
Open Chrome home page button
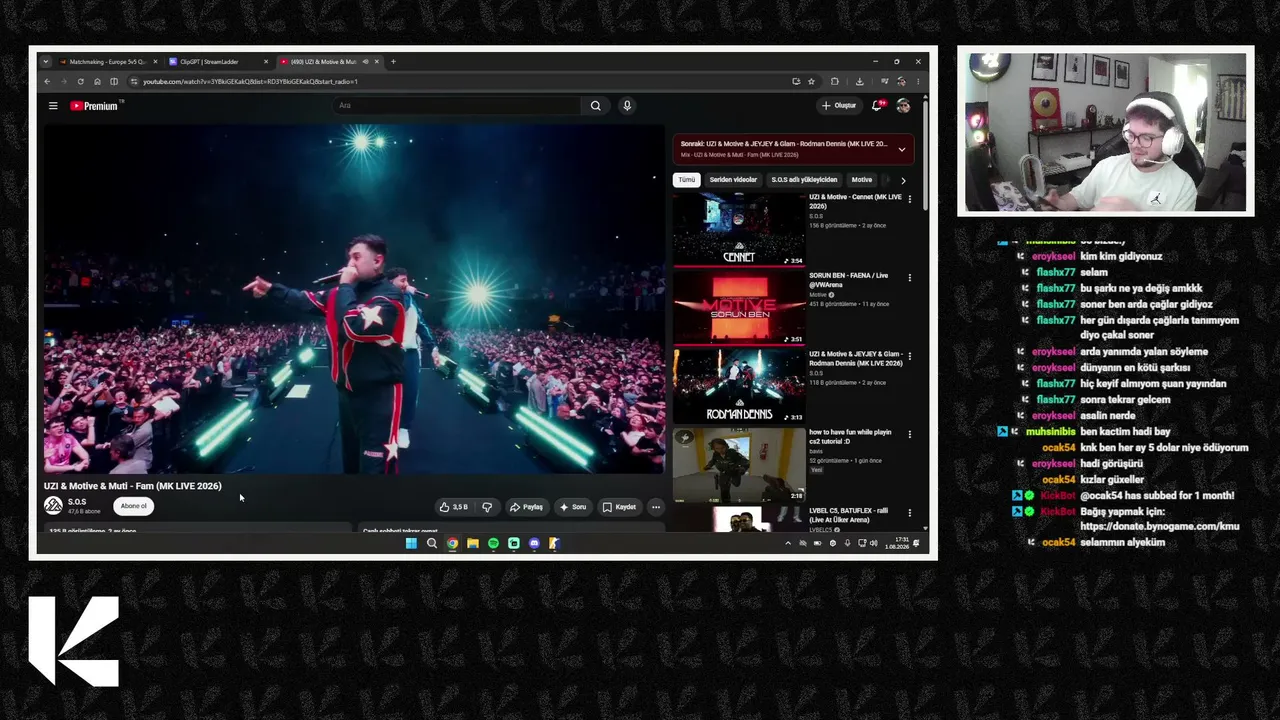coord(97,81)
